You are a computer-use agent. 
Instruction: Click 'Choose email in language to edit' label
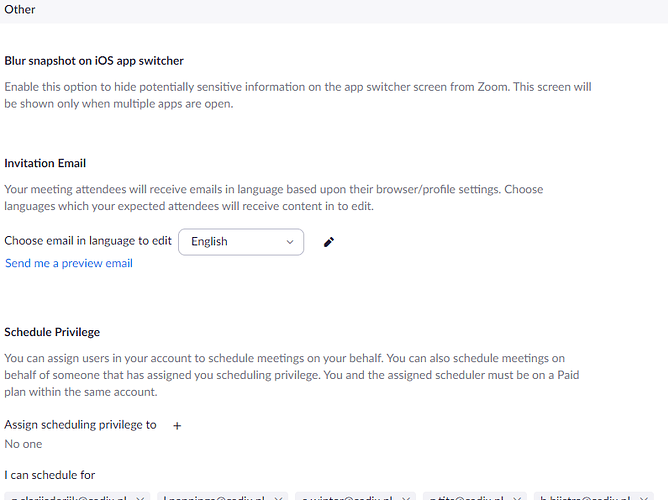point(88,241)
